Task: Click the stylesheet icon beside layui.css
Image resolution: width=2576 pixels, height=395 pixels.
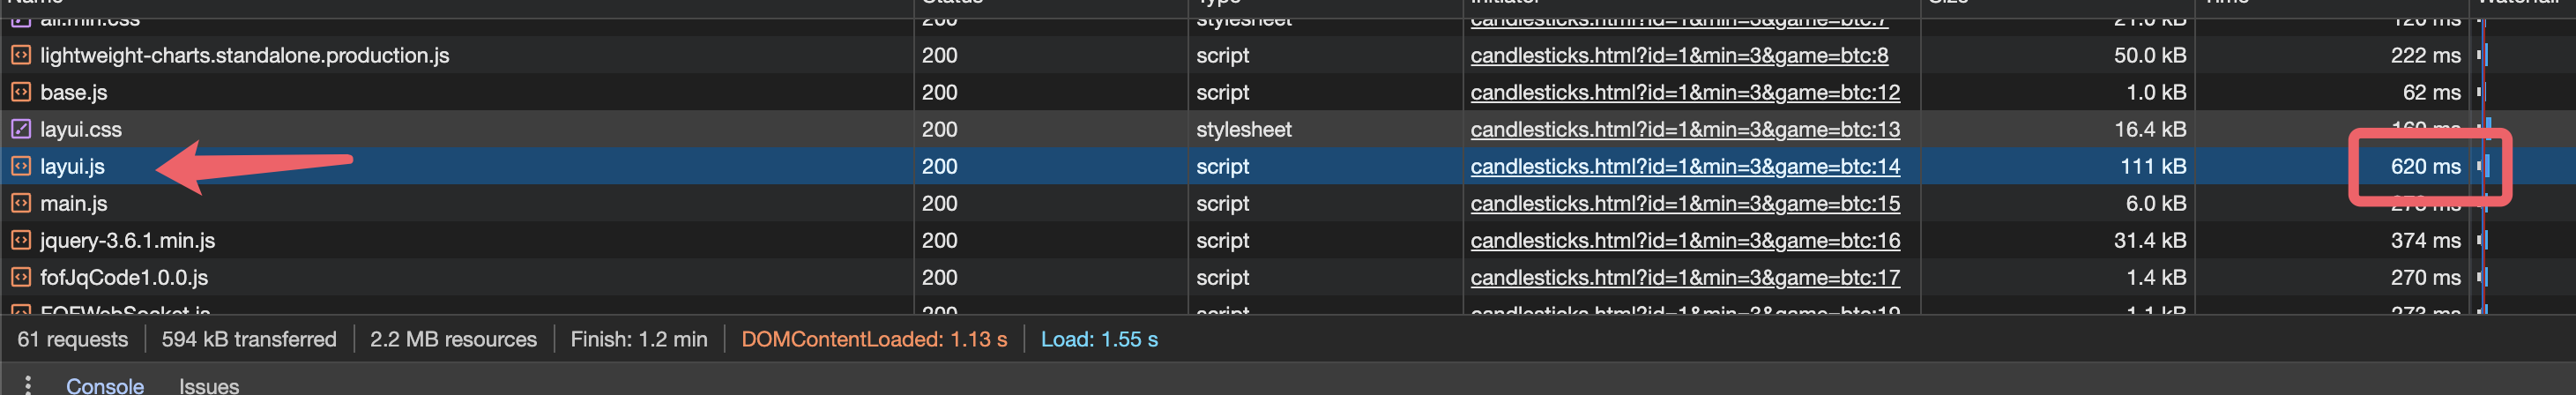Action: click(21, 129)
